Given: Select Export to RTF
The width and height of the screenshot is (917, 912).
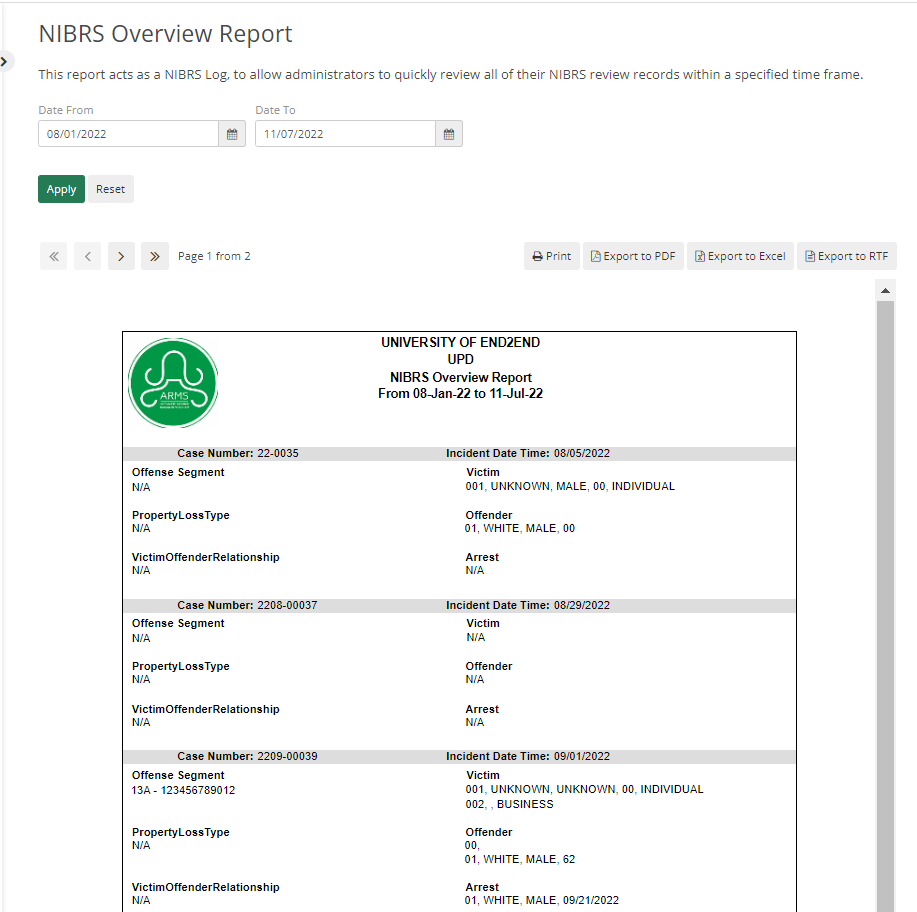Looking at the screenshot, I should click(846, 255).
